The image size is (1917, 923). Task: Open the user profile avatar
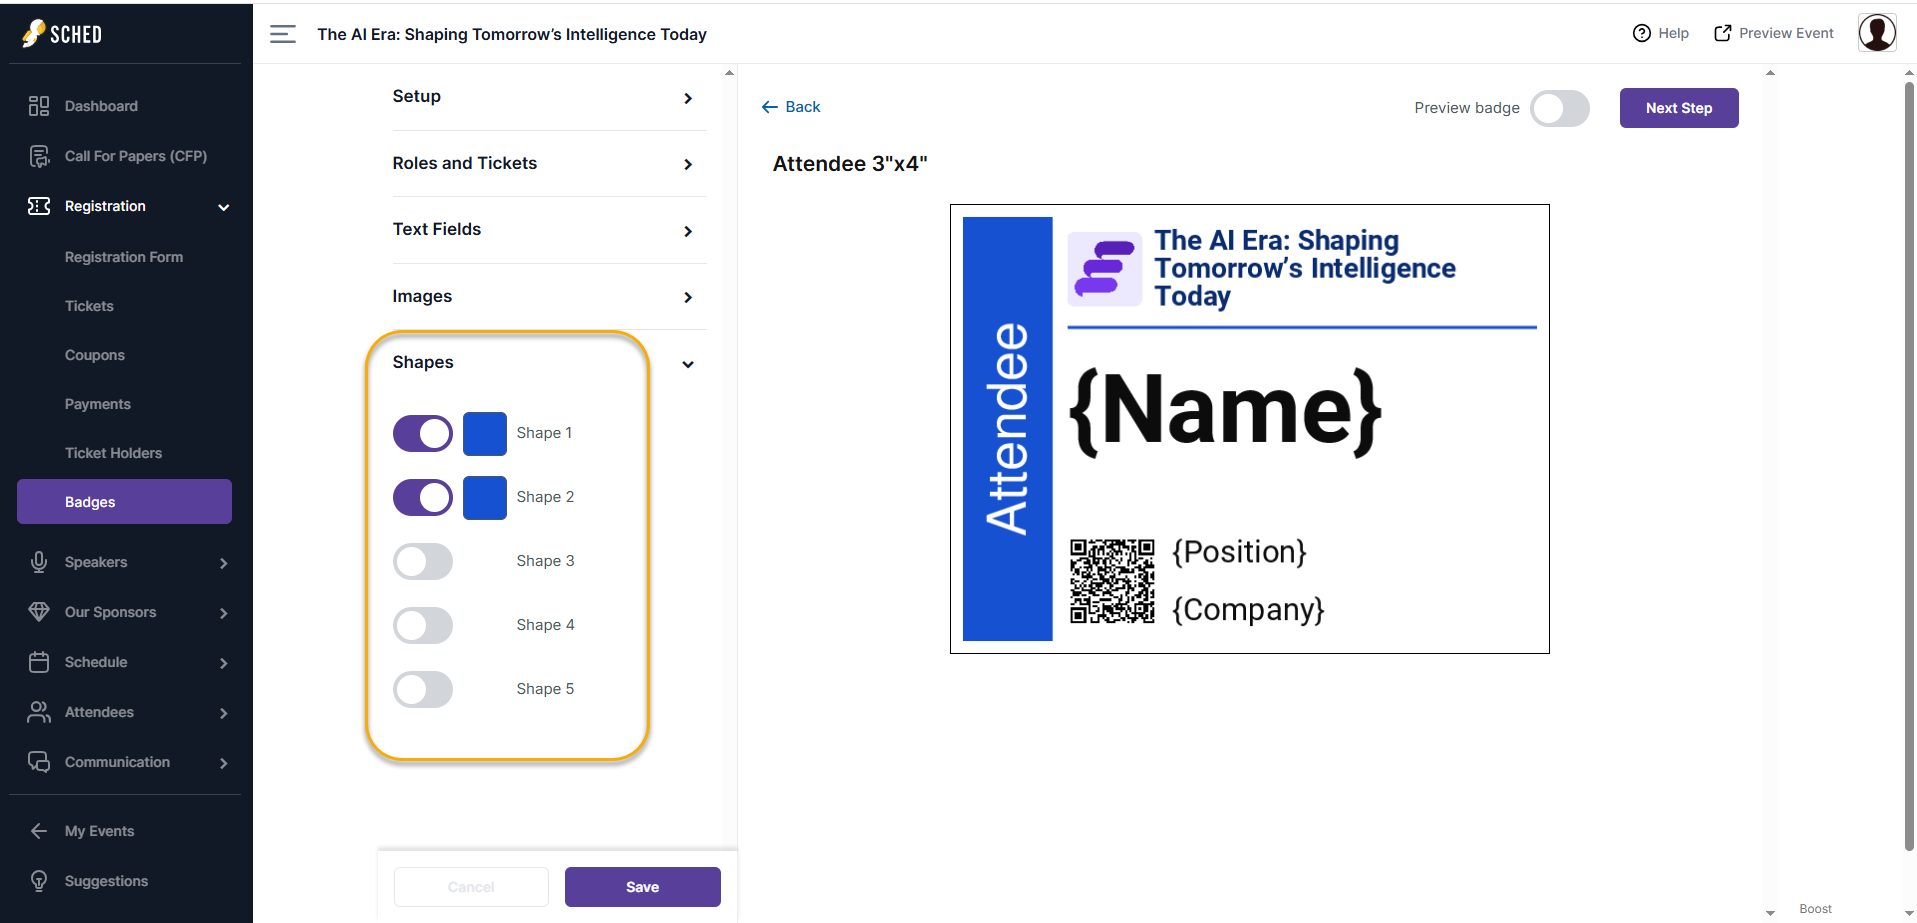pos(1877,33)
